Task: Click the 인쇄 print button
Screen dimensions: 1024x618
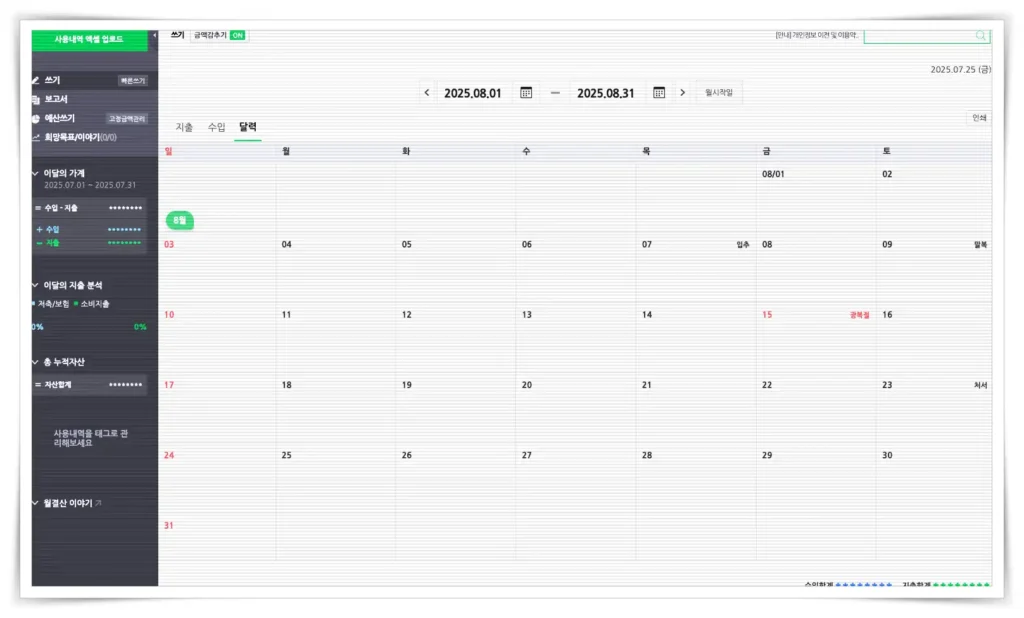Action: 979,118
